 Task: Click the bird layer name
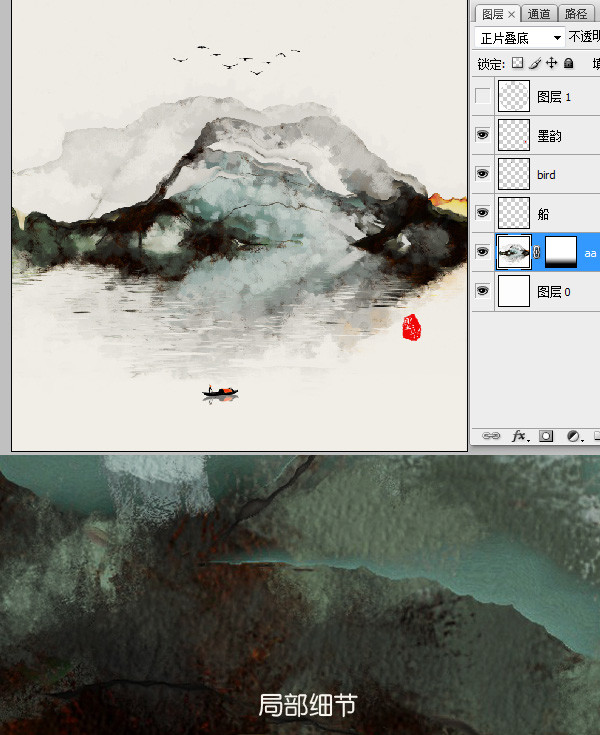546,175
